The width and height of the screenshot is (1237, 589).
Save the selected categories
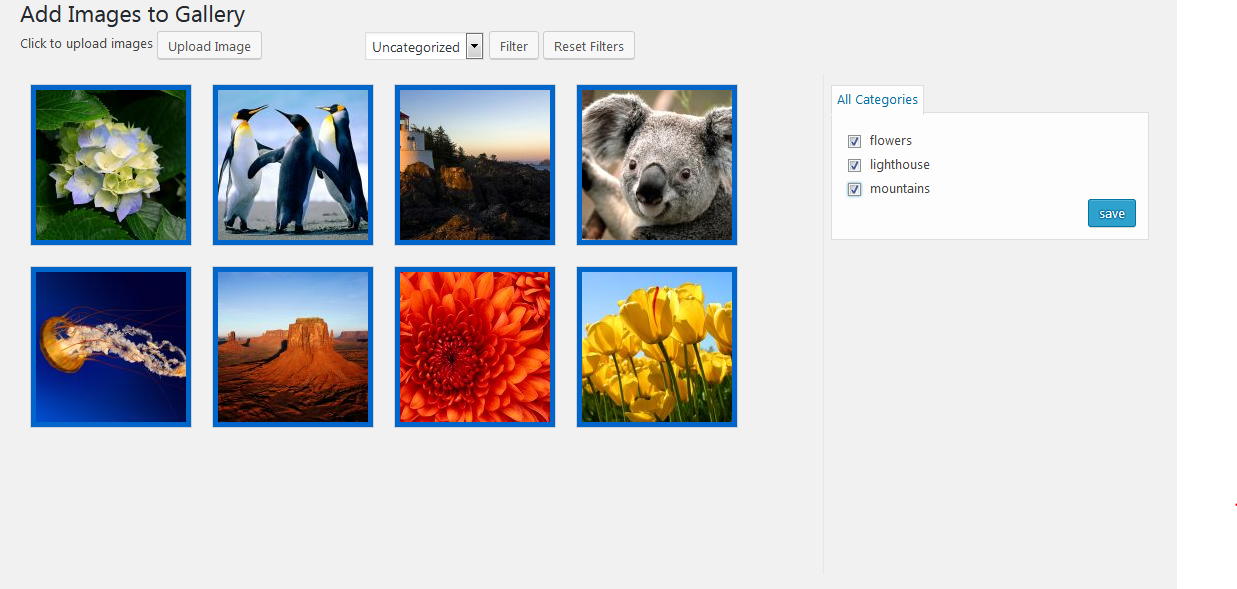[x=1112, y=213]
